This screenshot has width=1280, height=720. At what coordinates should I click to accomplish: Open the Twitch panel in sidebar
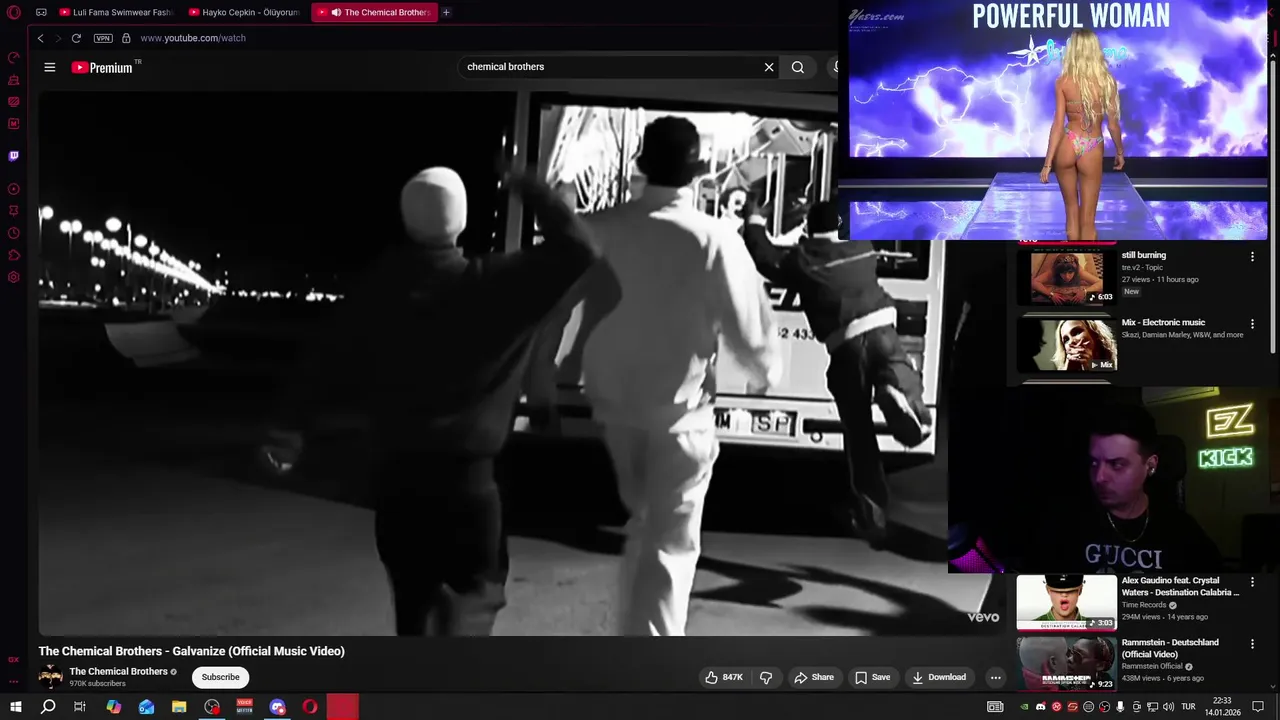14,156
